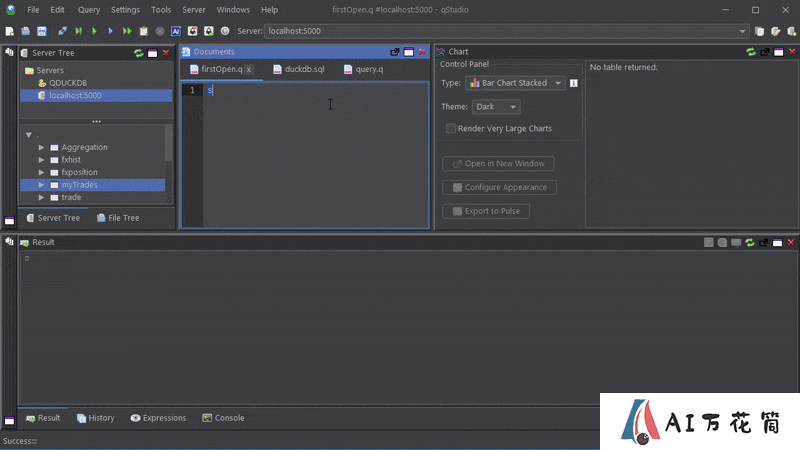Open the Query menu
Viewport: 800px width, 450px height.
tap(89, 10)
